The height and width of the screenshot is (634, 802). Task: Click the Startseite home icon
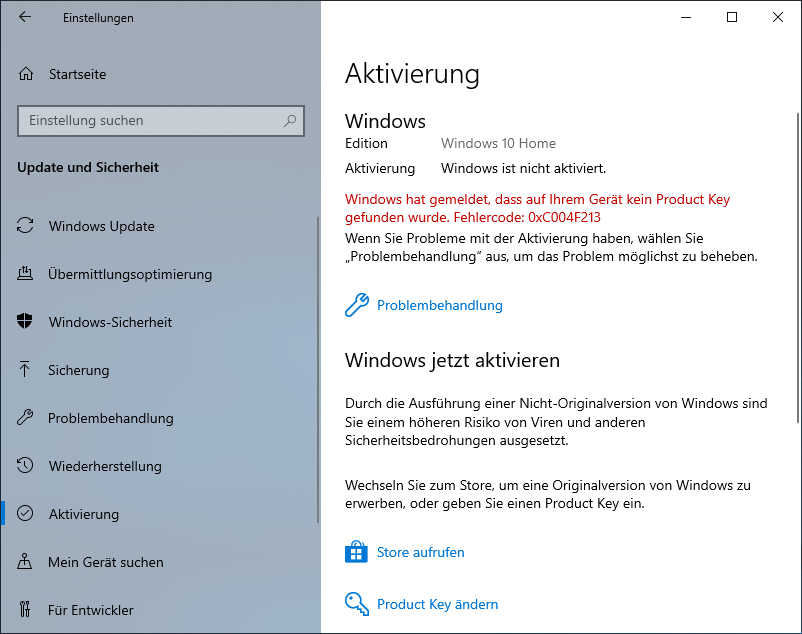(x=26, y=74)
